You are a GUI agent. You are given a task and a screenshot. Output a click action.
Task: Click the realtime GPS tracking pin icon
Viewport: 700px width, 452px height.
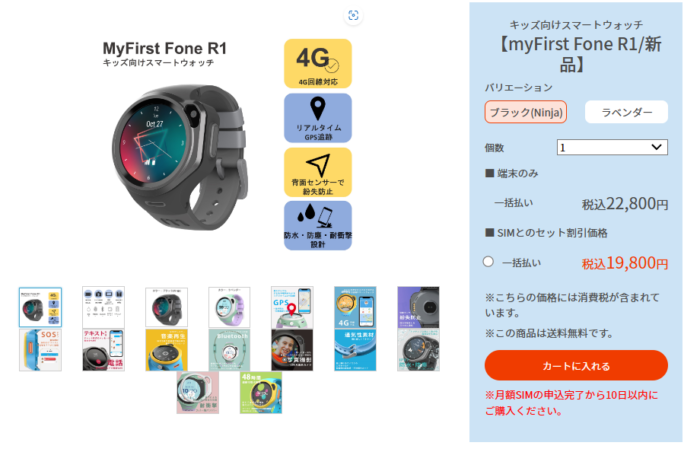coord(317,109)
